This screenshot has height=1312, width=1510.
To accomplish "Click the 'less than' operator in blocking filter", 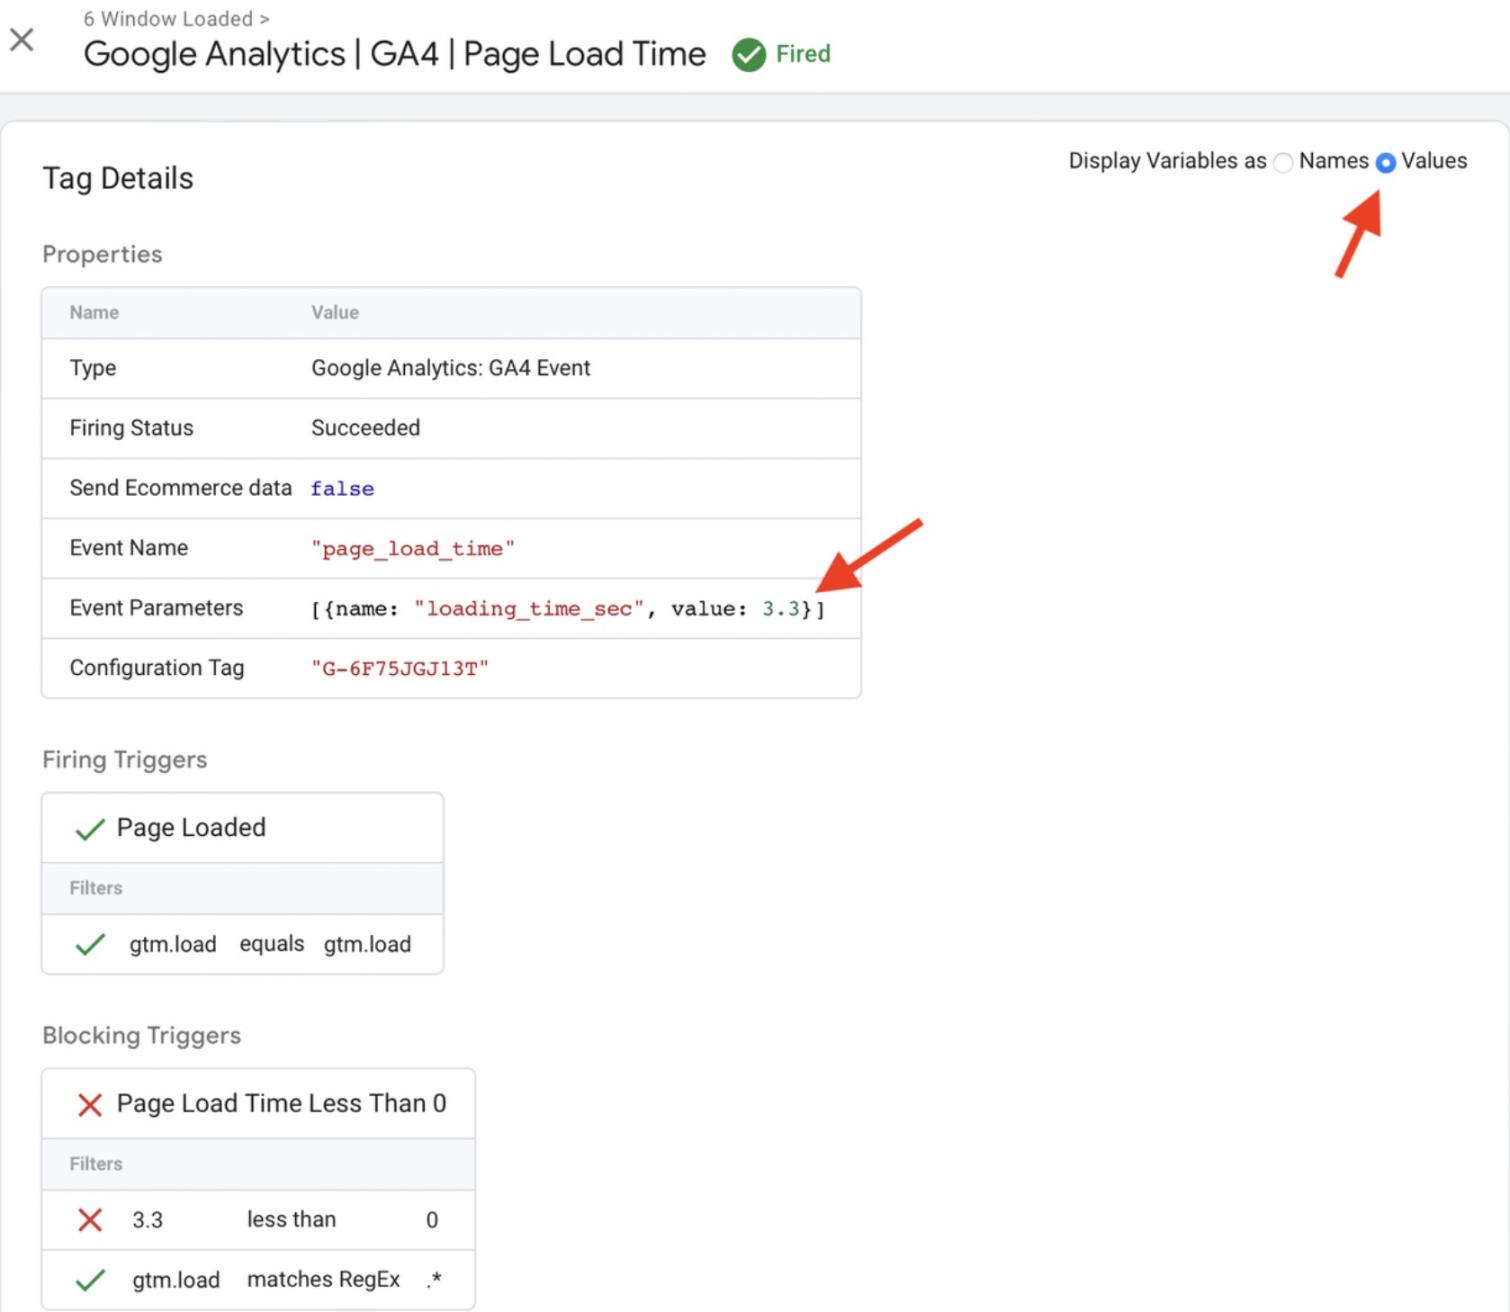I will (291, 1220).
